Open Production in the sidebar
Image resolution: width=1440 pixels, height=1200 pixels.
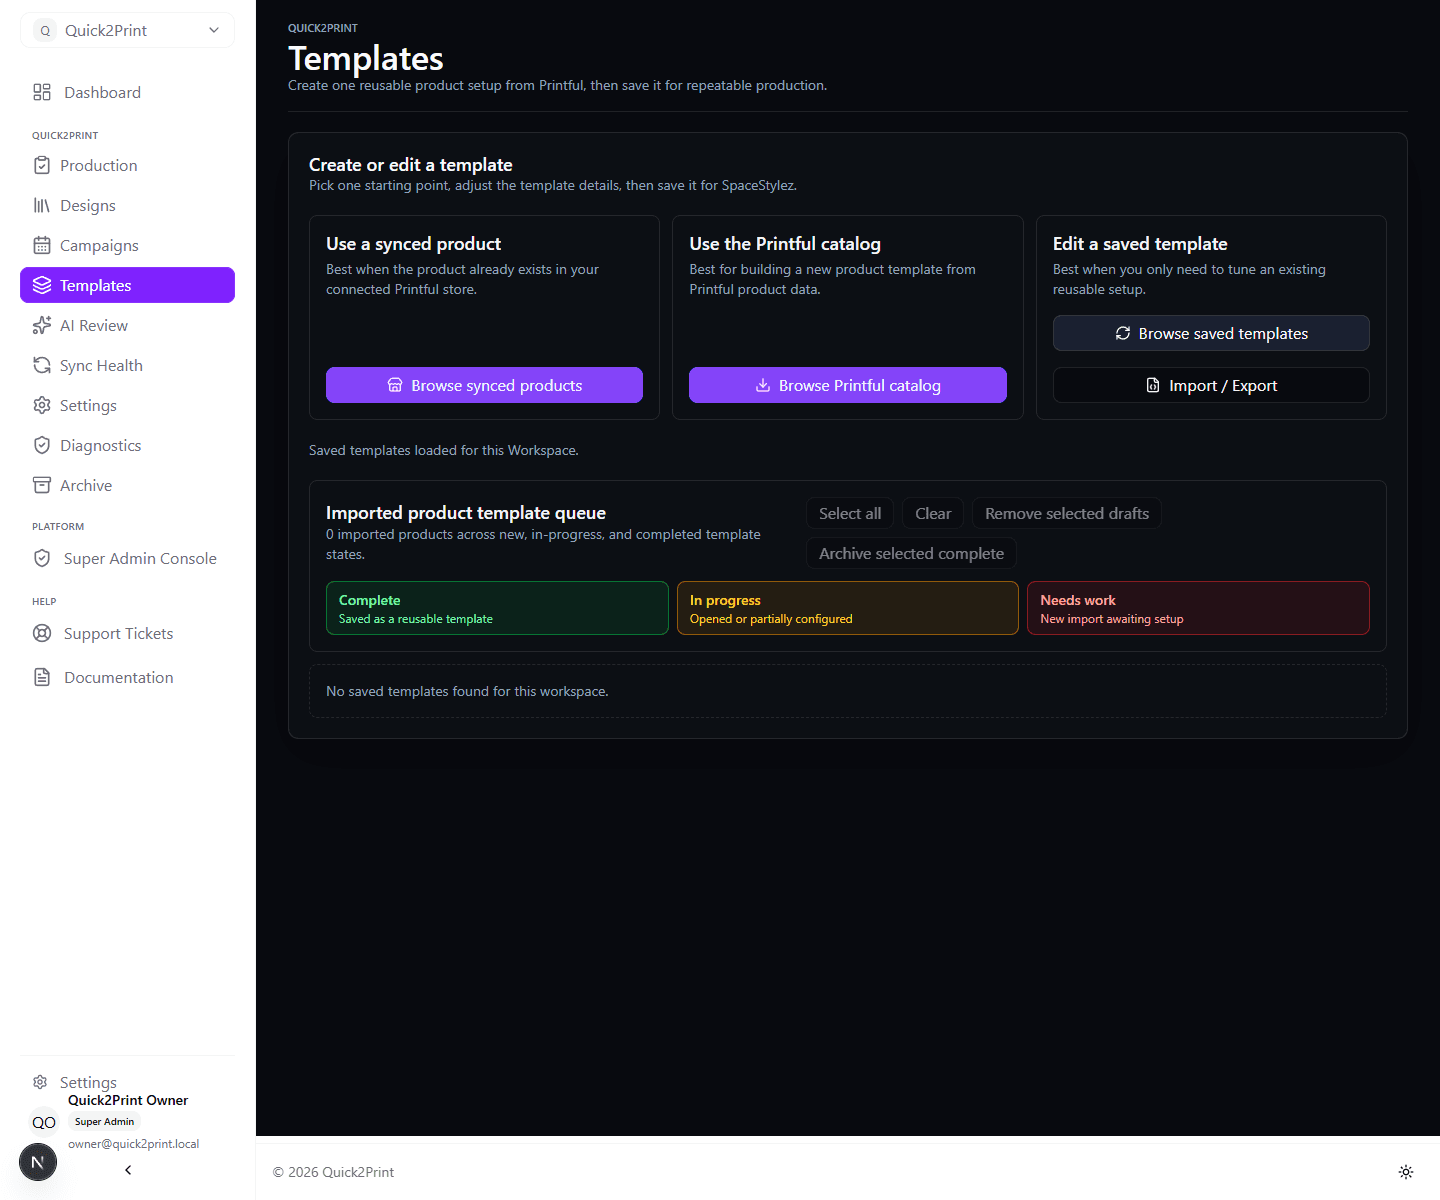point(127,165)
